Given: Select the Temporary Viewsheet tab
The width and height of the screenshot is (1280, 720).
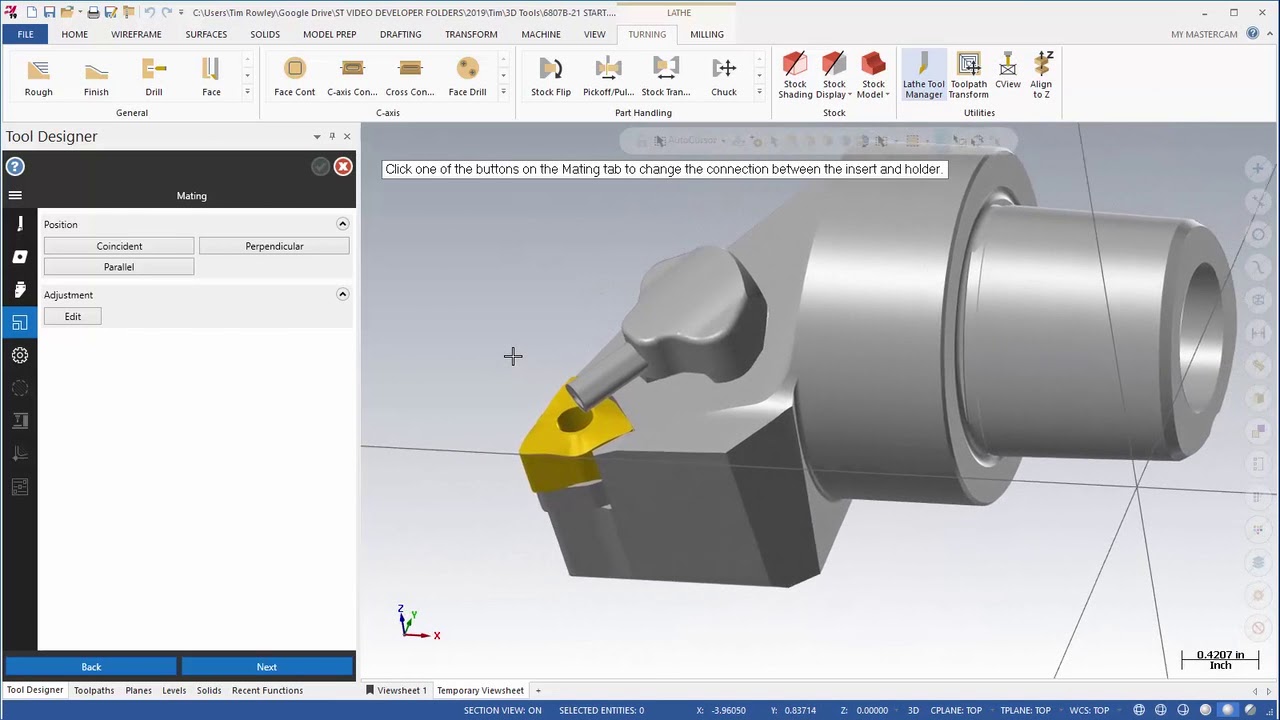Looking at the screenshot, I should (x=480, y=690).
